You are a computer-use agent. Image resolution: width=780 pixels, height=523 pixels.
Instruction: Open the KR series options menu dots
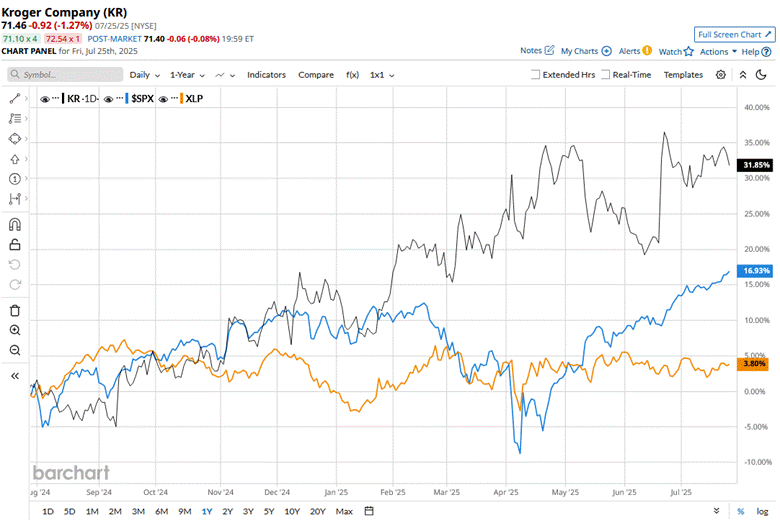point(56,99)
